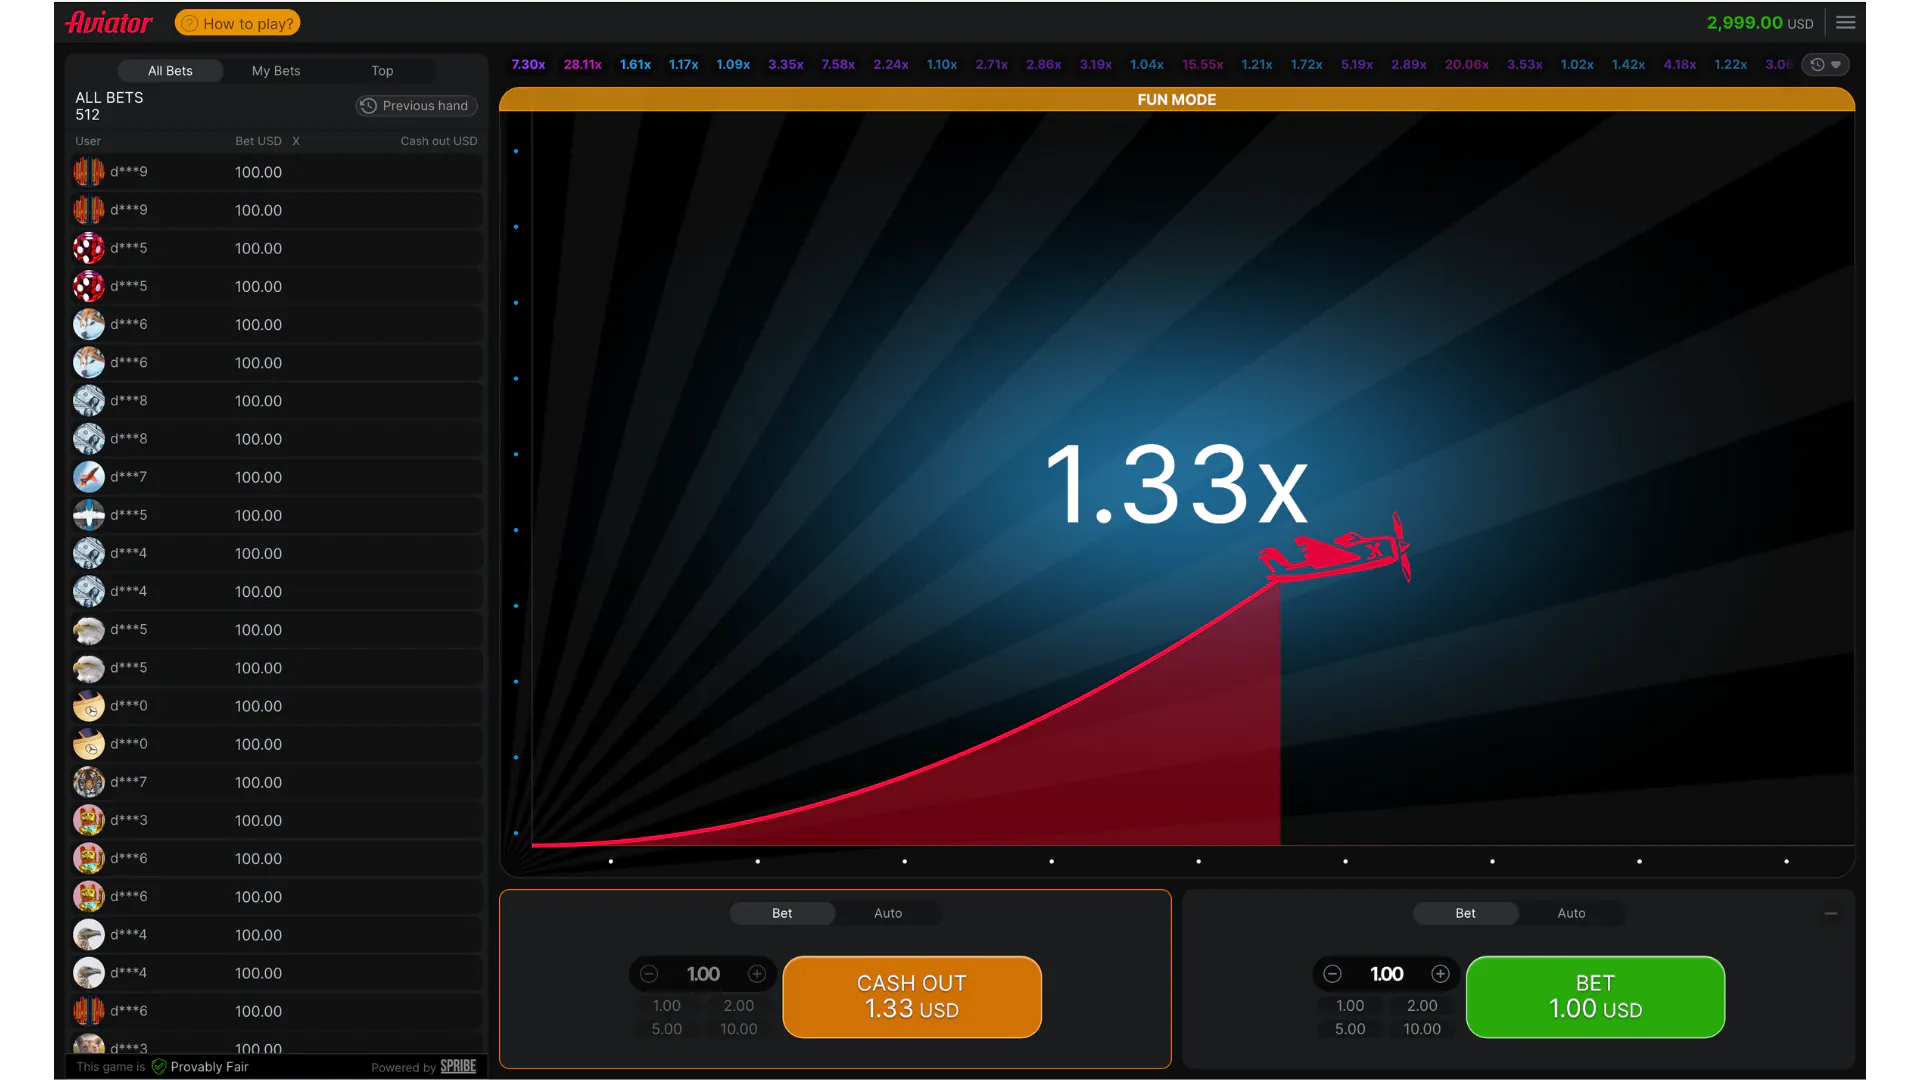Open the Top bets tab

pos(381,70)
